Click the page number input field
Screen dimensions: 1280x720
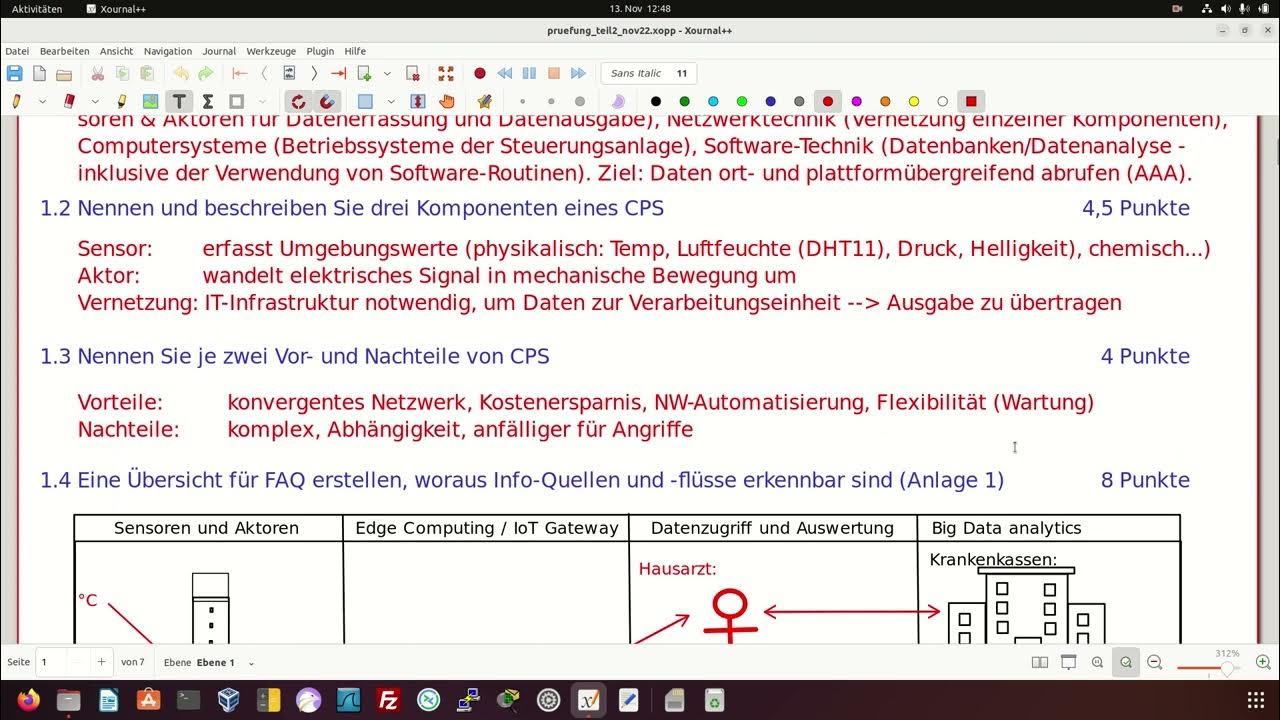[x=51, y=662]
